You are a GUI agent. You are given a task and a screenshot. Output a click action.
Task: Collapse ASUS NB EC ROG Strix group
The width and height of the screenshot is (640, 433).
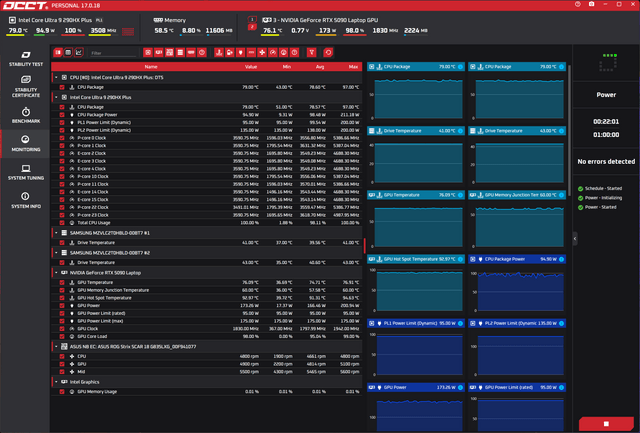56,346
